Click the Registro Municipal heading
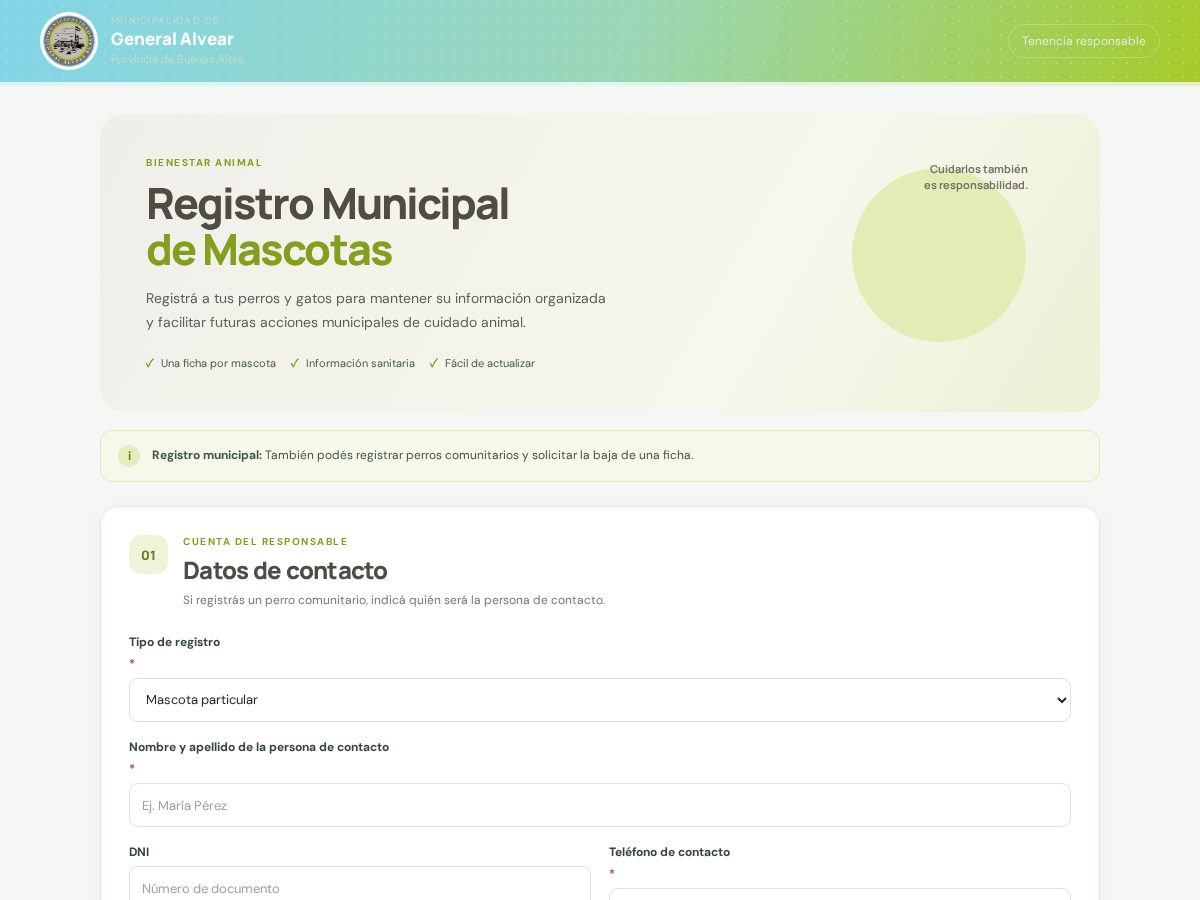The image size is (1200, 900). (327, 204)
